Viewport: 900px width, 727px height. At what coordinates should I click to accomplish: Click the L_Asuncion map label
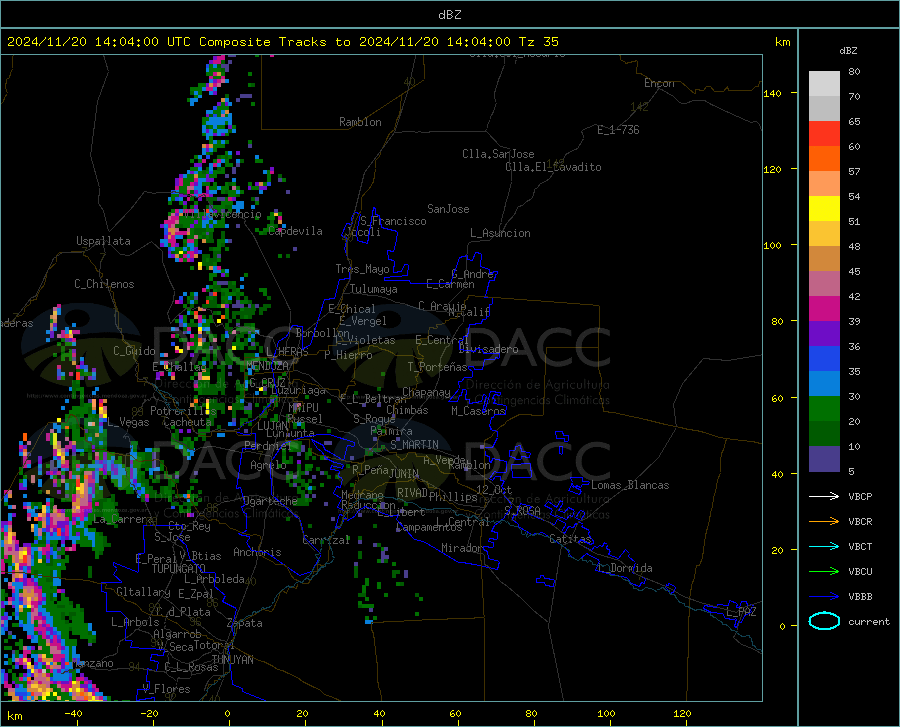500,233
